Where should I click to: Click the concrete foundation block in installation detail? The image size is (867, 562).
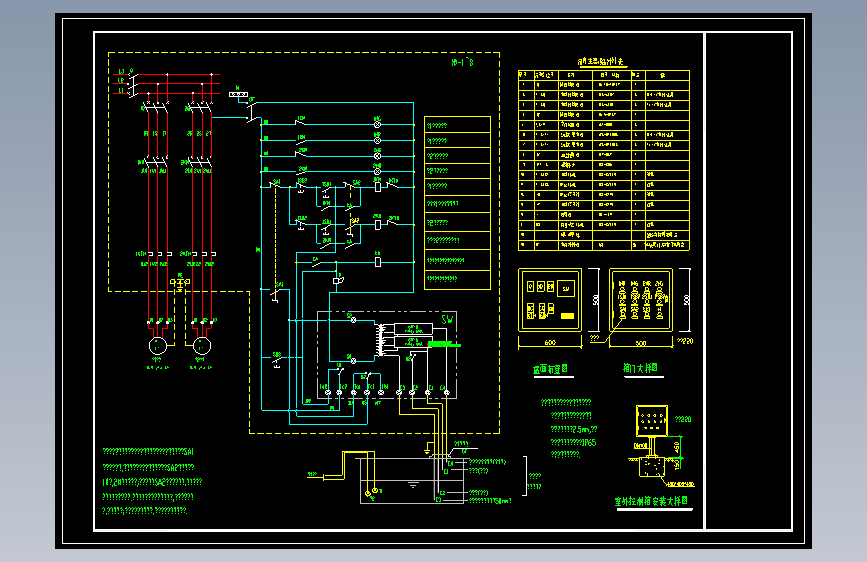click(x=652, y=467)
